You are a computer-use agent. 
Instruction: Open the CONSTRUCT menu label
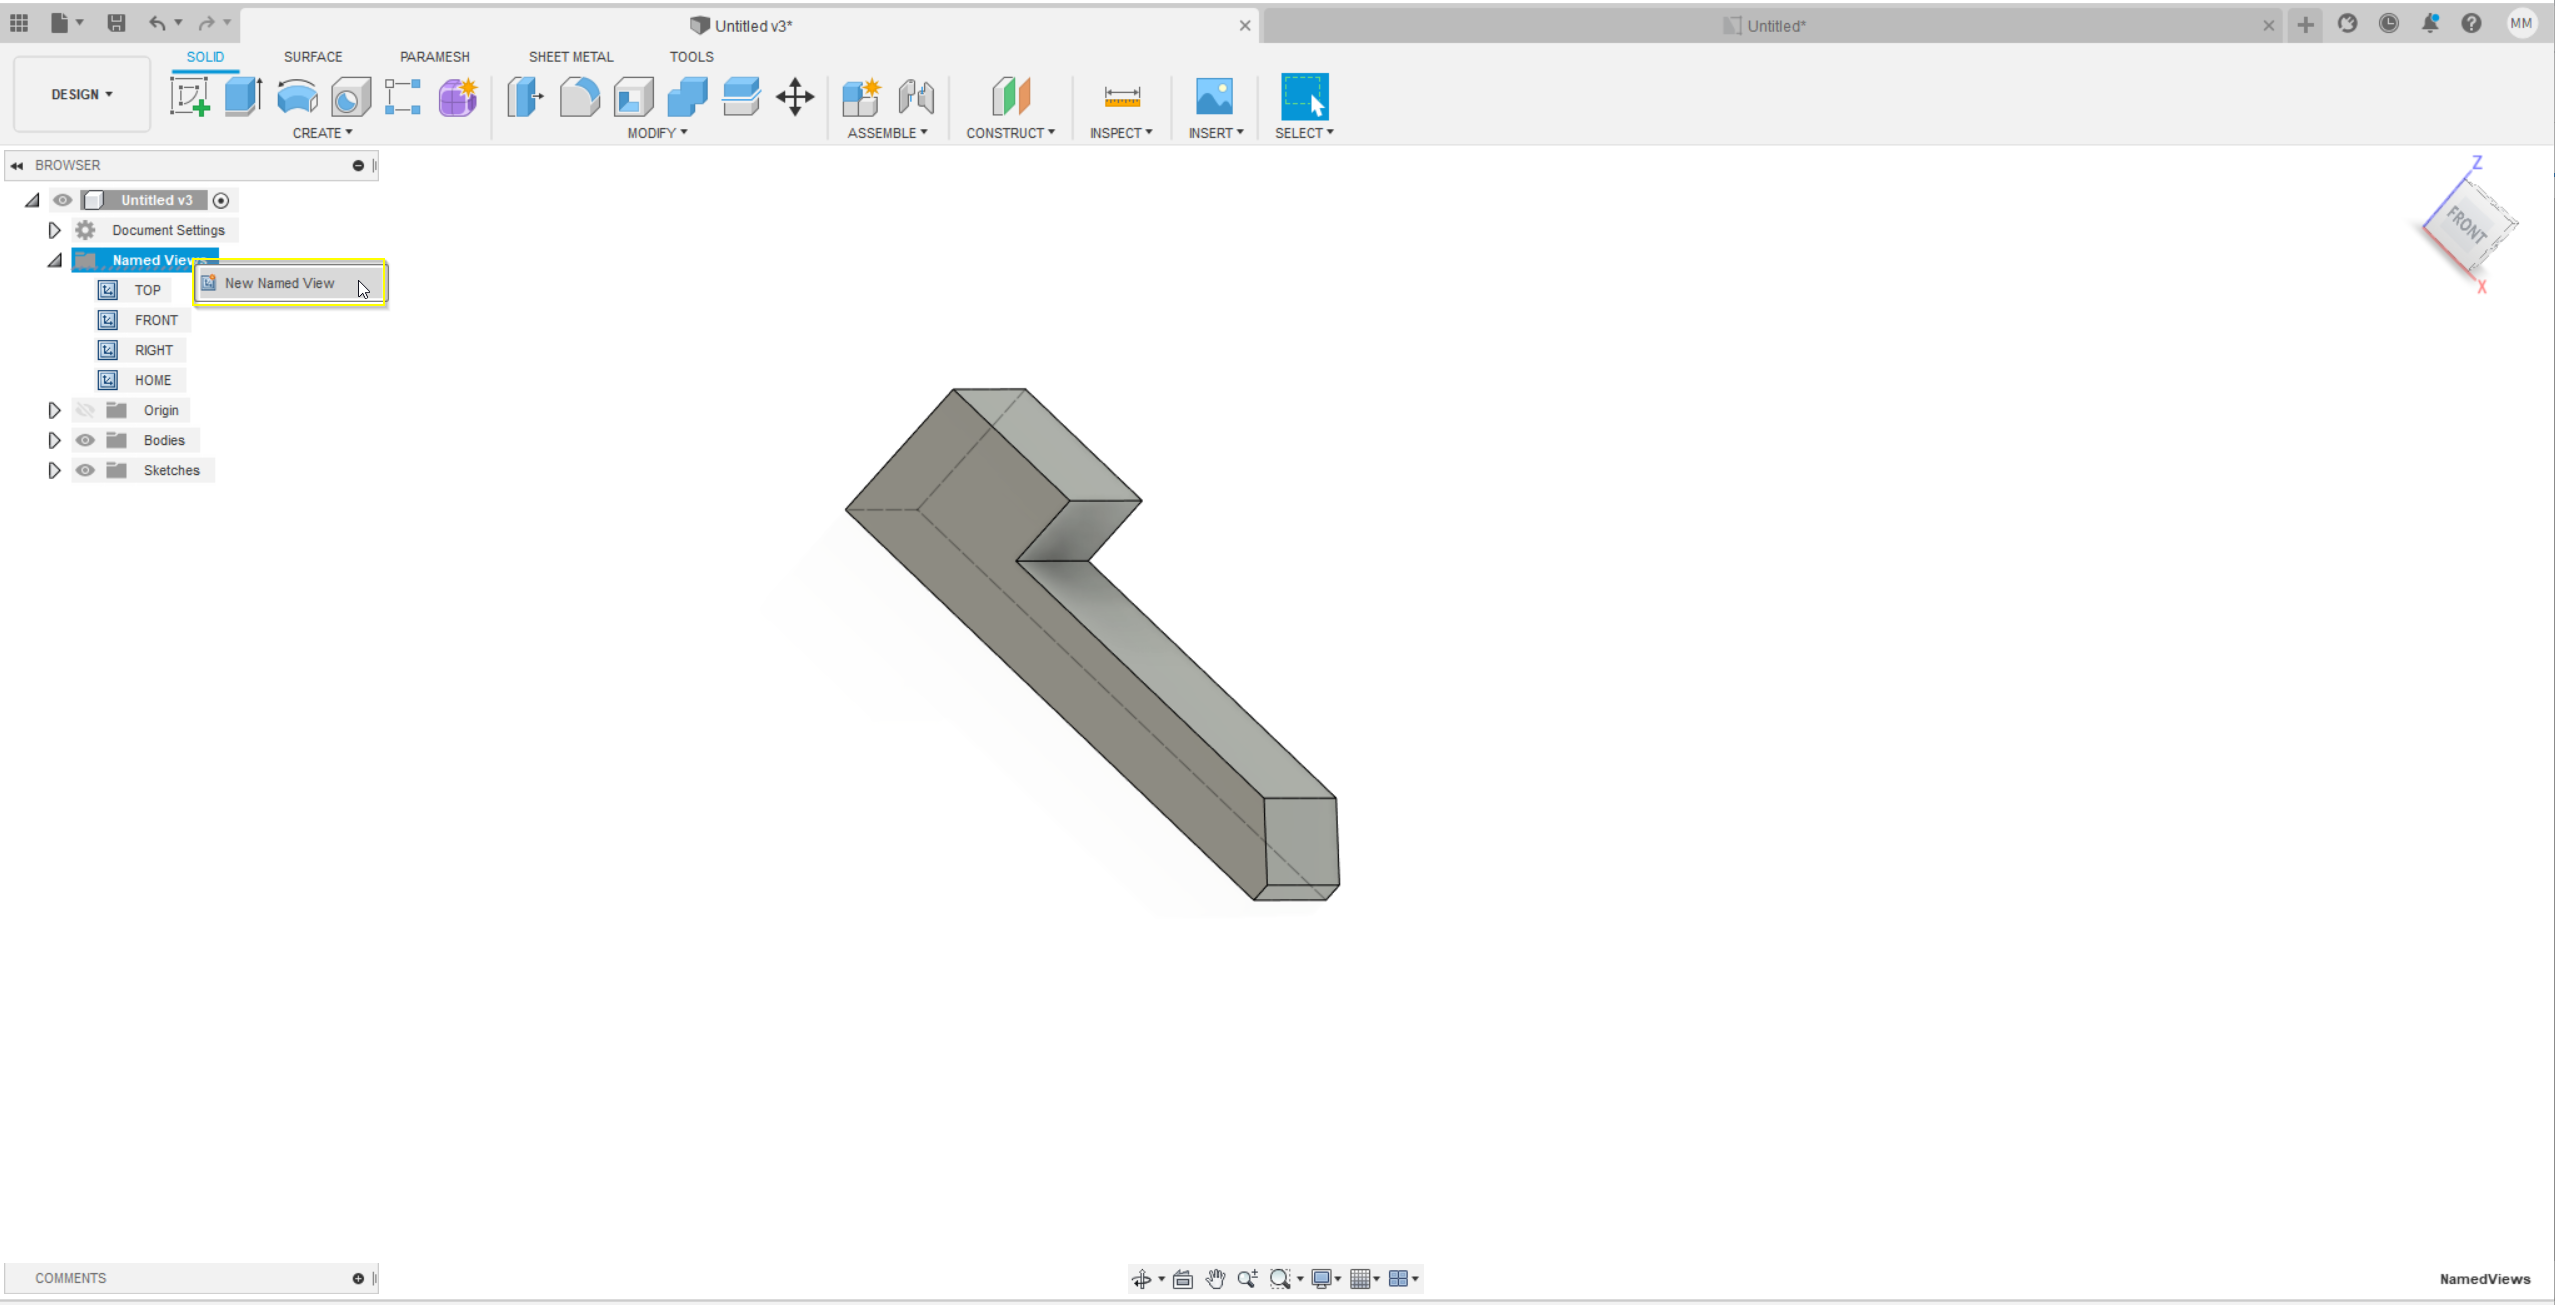click(x=1010, y=133)
